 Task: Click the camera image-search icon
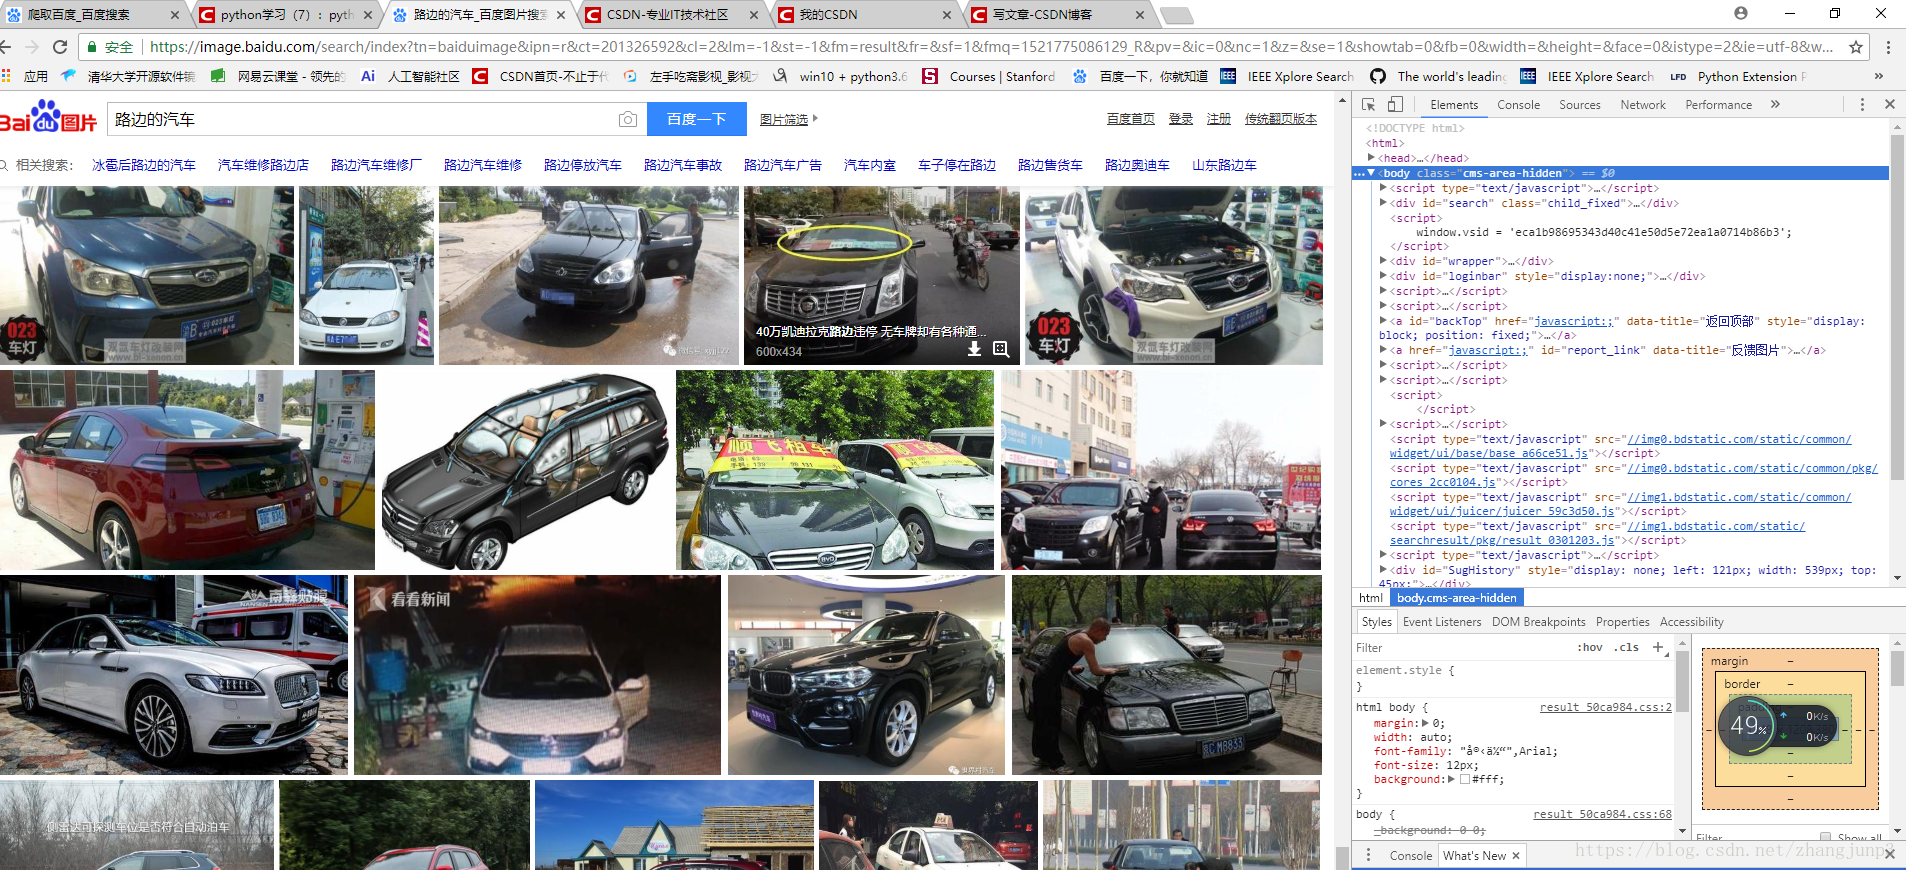627,119
